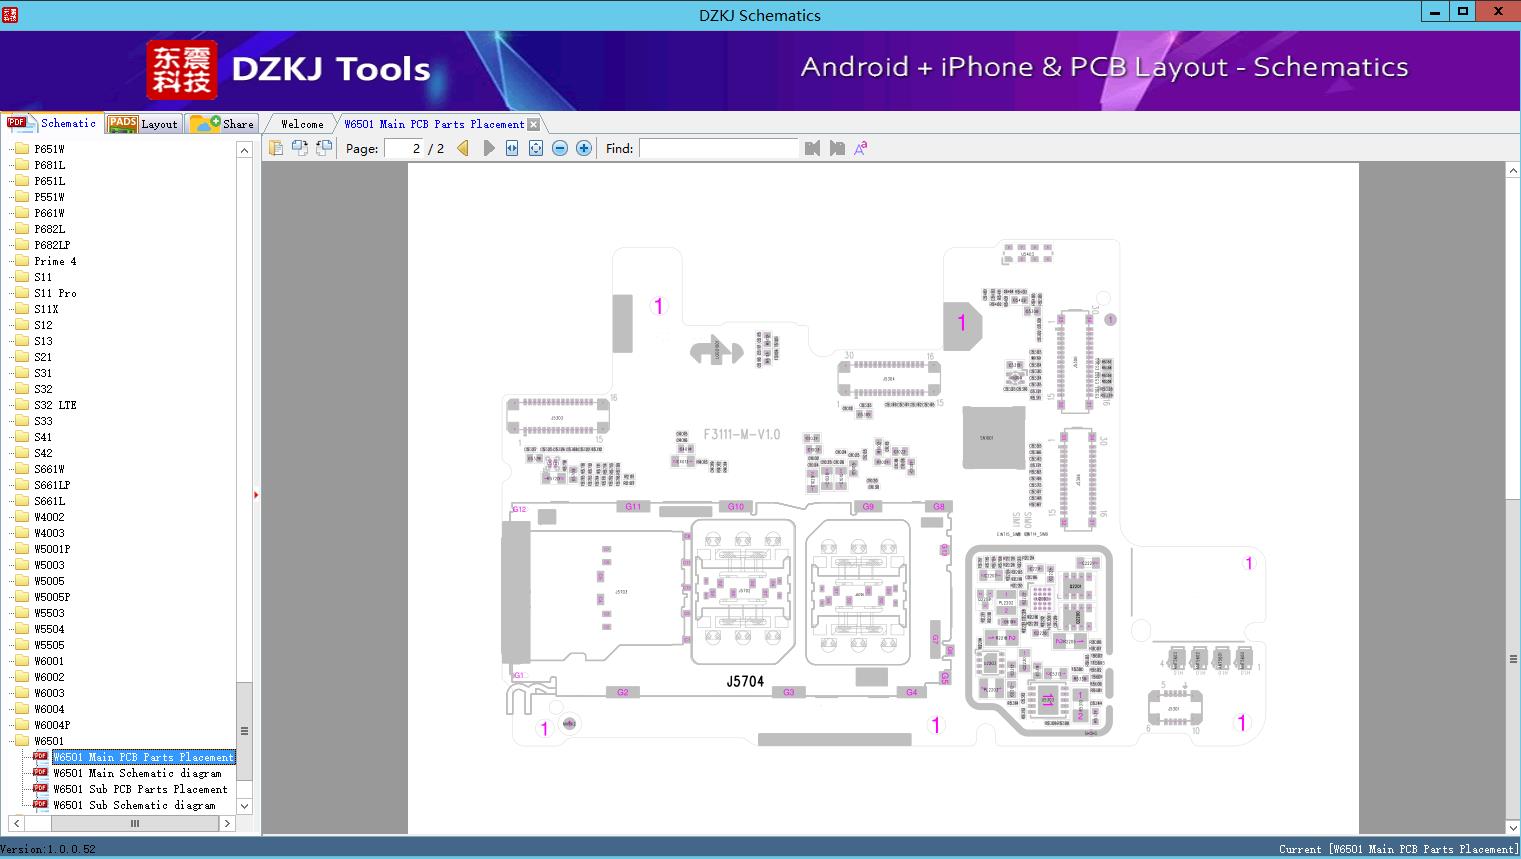Go to next page with forward arrow
The width and height of the screenshot is (1521, 859).
(488, 148)
